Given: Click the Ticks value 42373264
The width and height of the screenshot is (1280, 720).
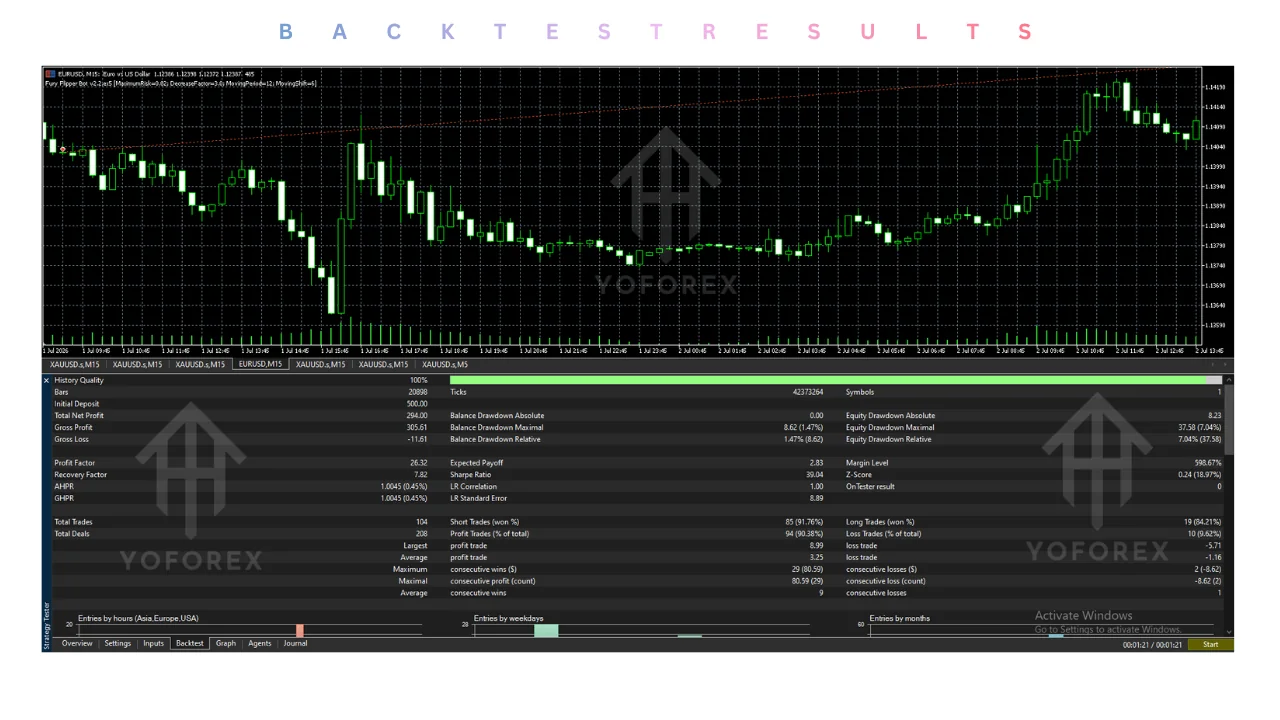Looking at the screenshot, I should pos(808,392).
